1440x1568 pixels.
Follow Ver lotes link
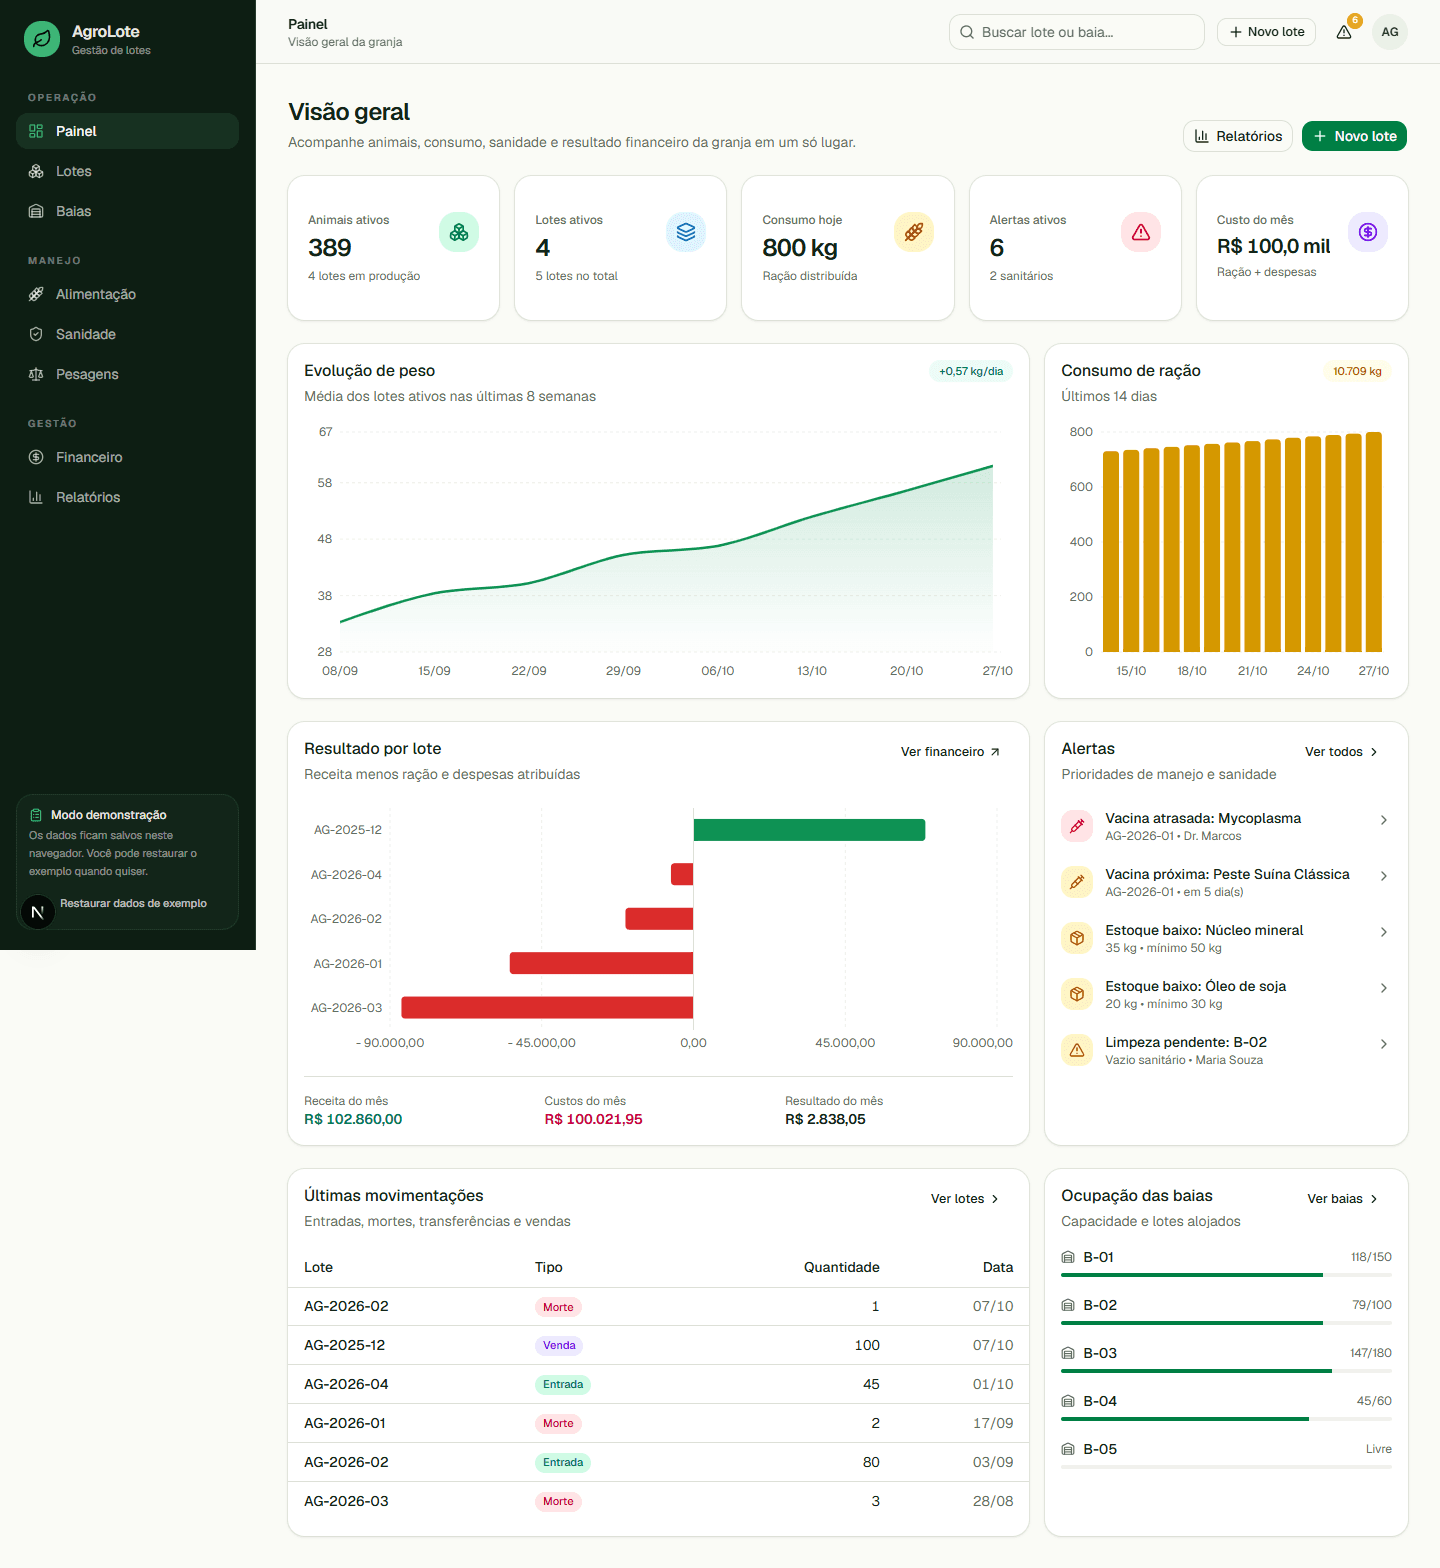click(965, 1199)
